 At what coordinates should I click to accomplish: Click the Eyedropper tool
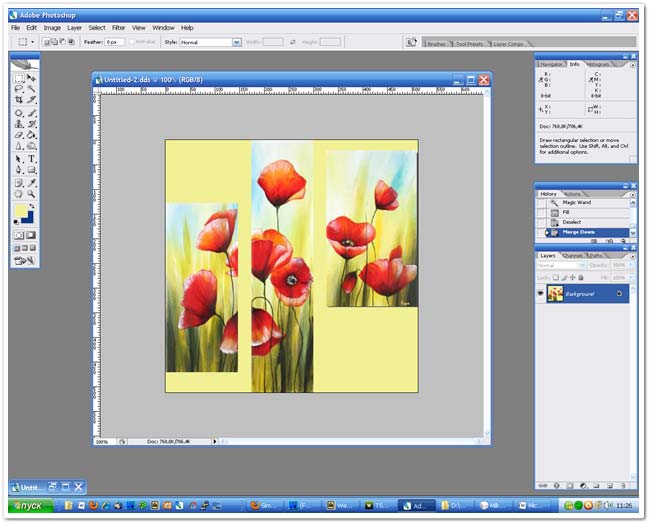[x=31, y=182]
